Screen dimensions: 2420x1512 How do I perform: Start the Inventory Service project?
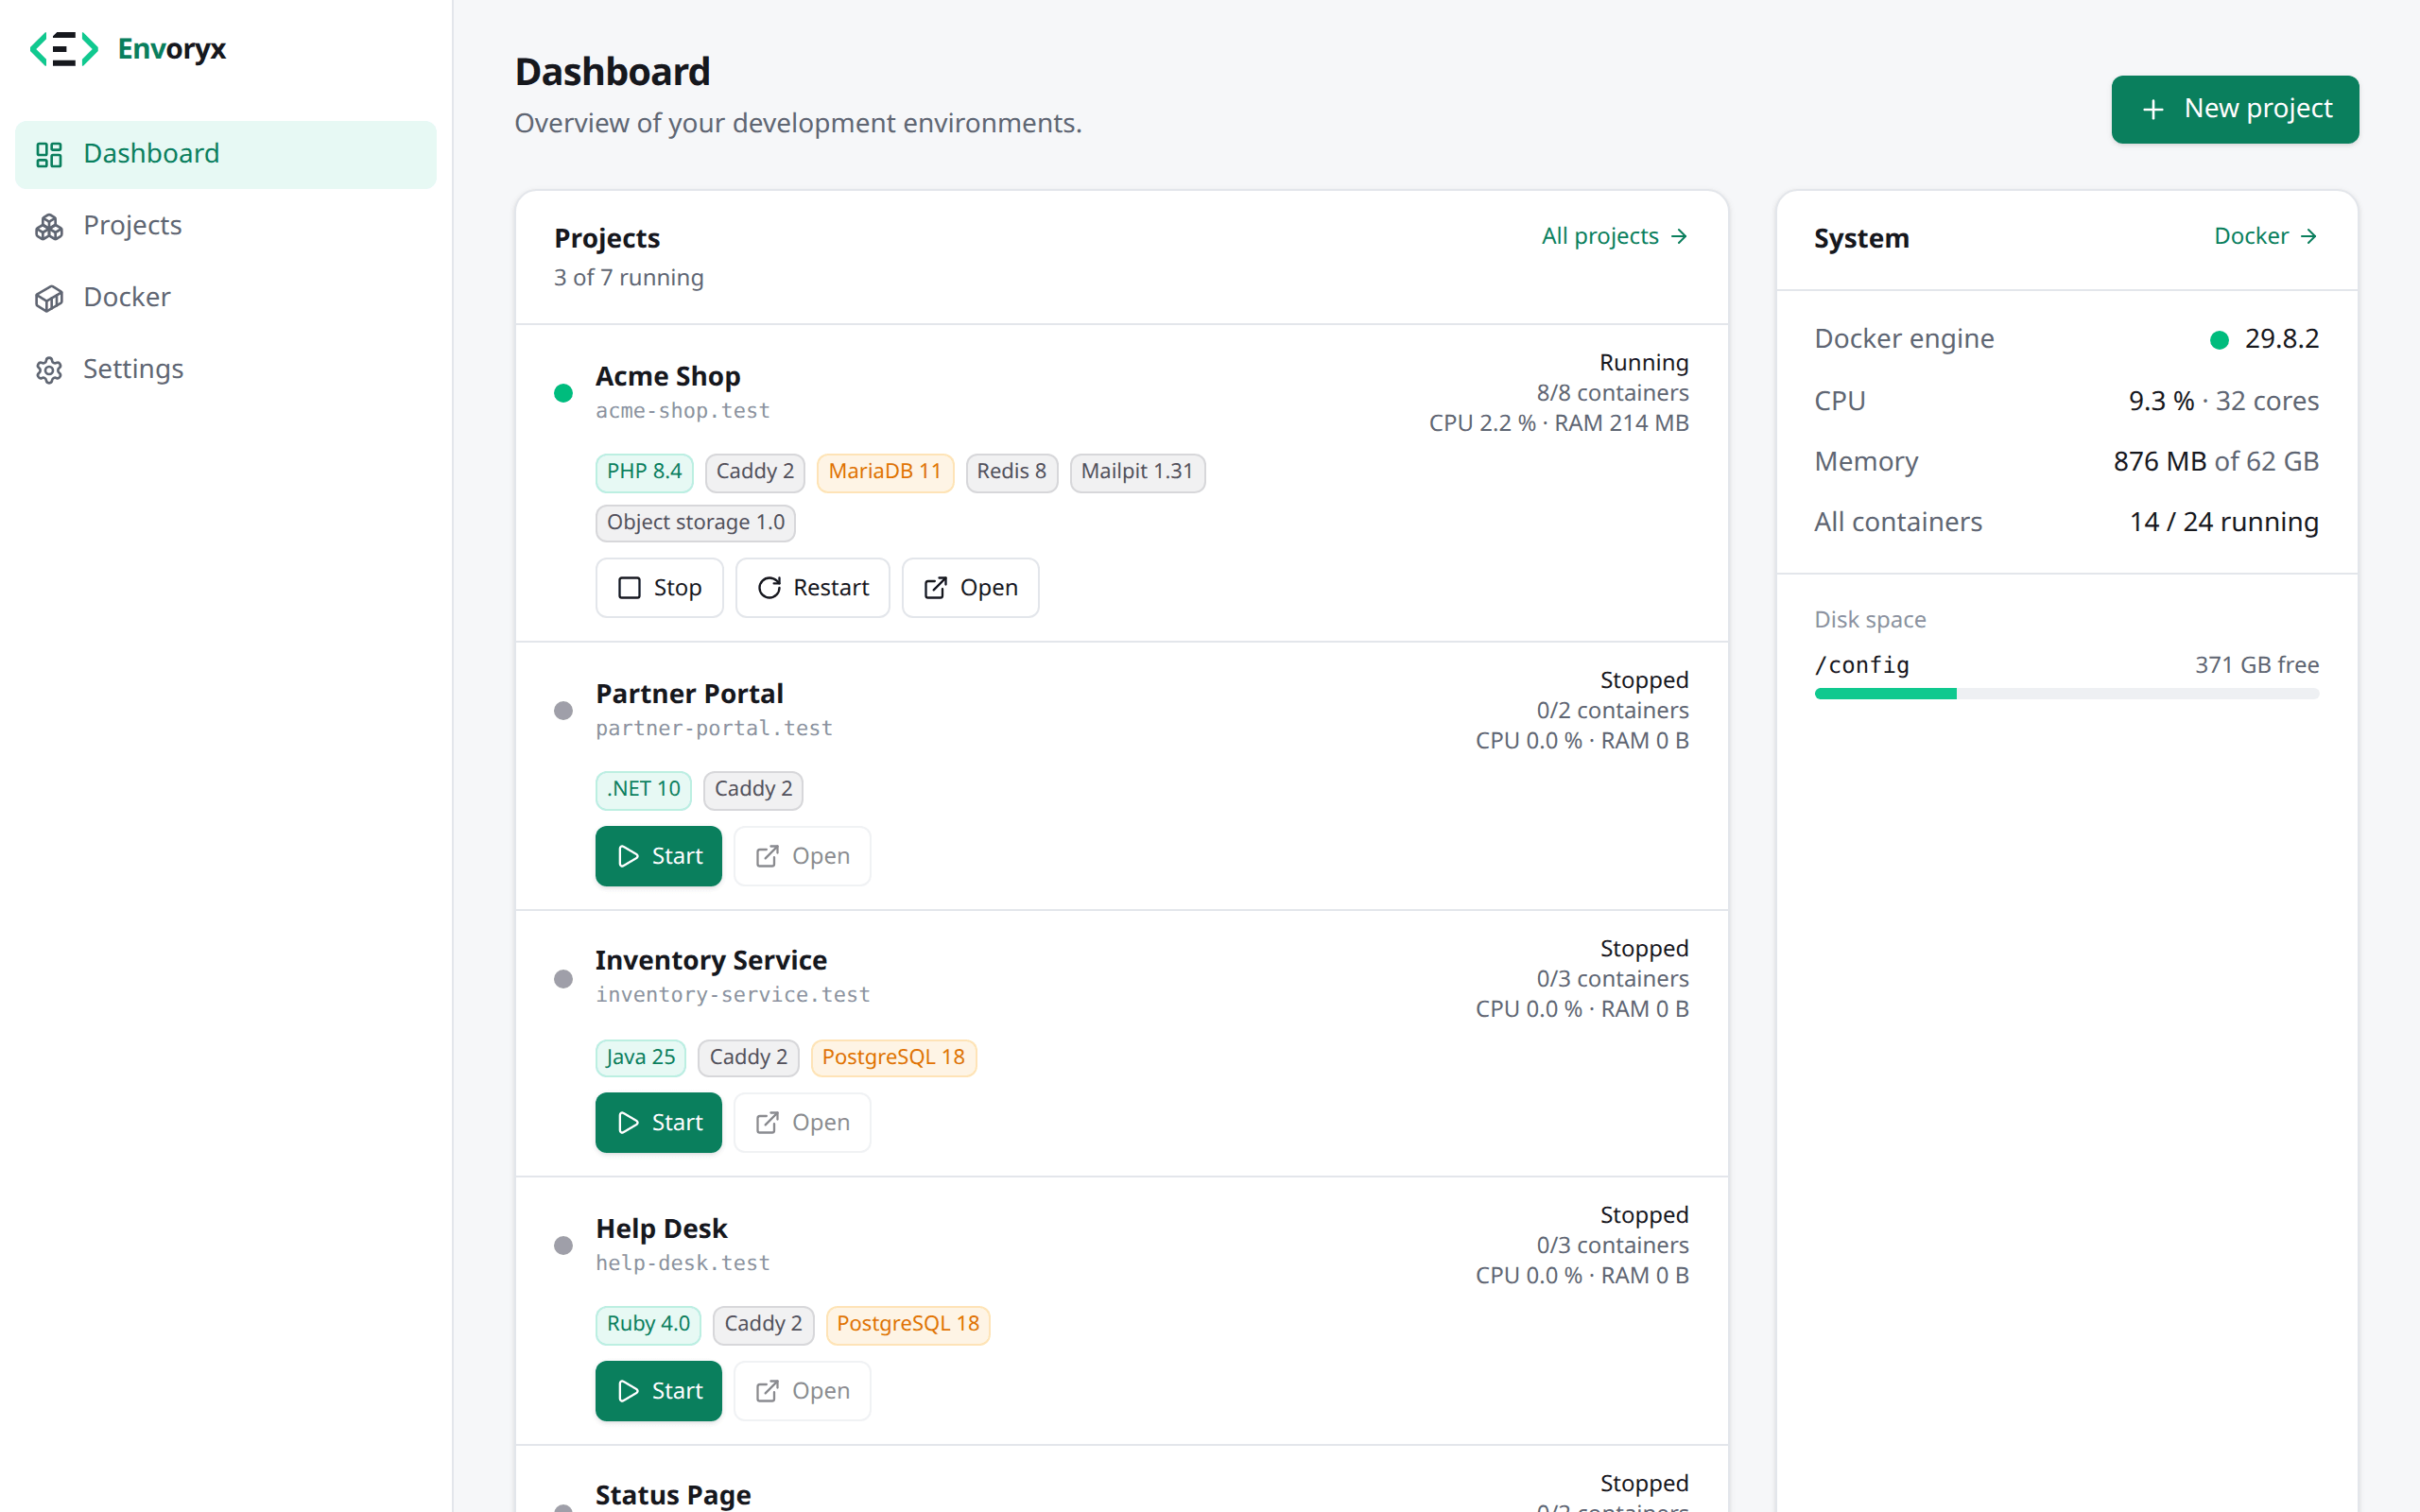click(658, 1123)
